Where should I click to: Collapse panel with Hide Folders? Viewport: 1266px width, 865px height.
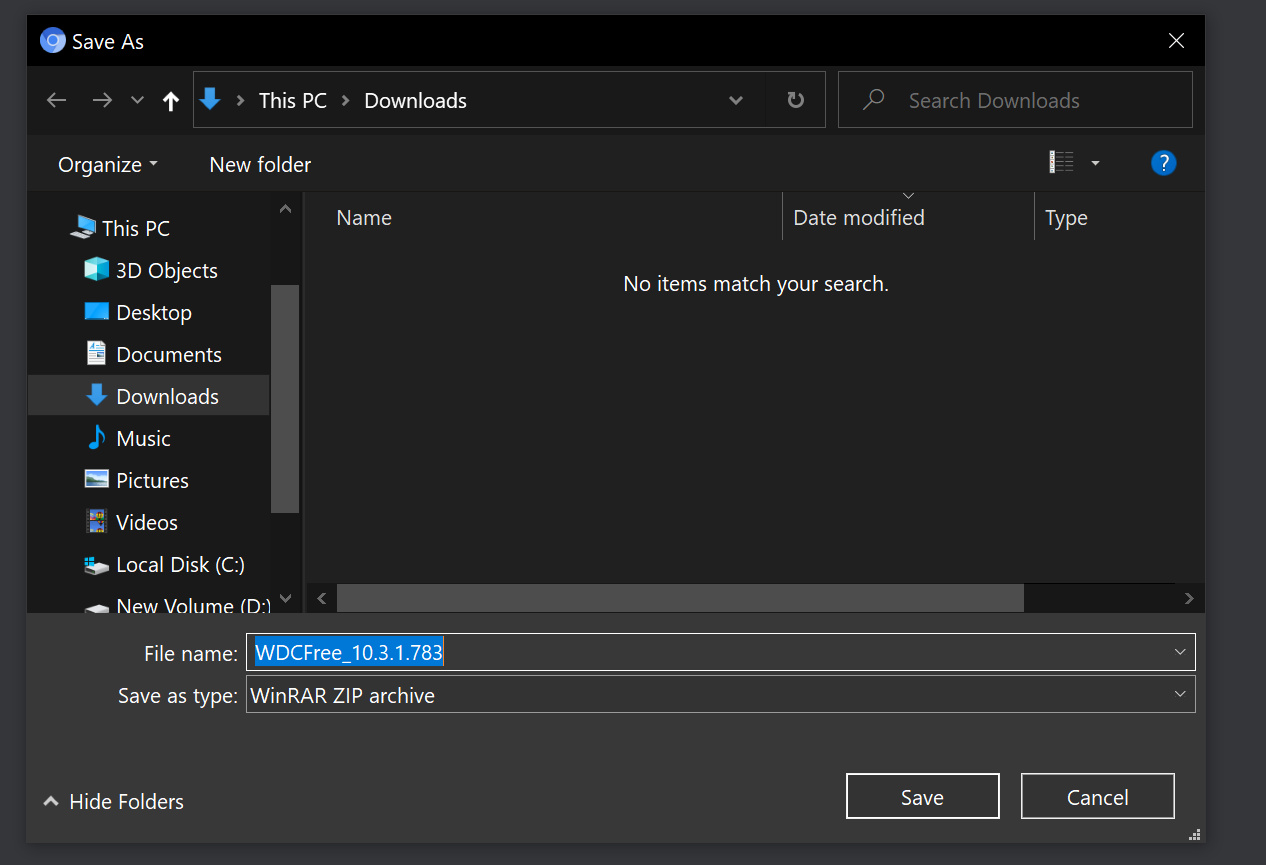[114, 801]
